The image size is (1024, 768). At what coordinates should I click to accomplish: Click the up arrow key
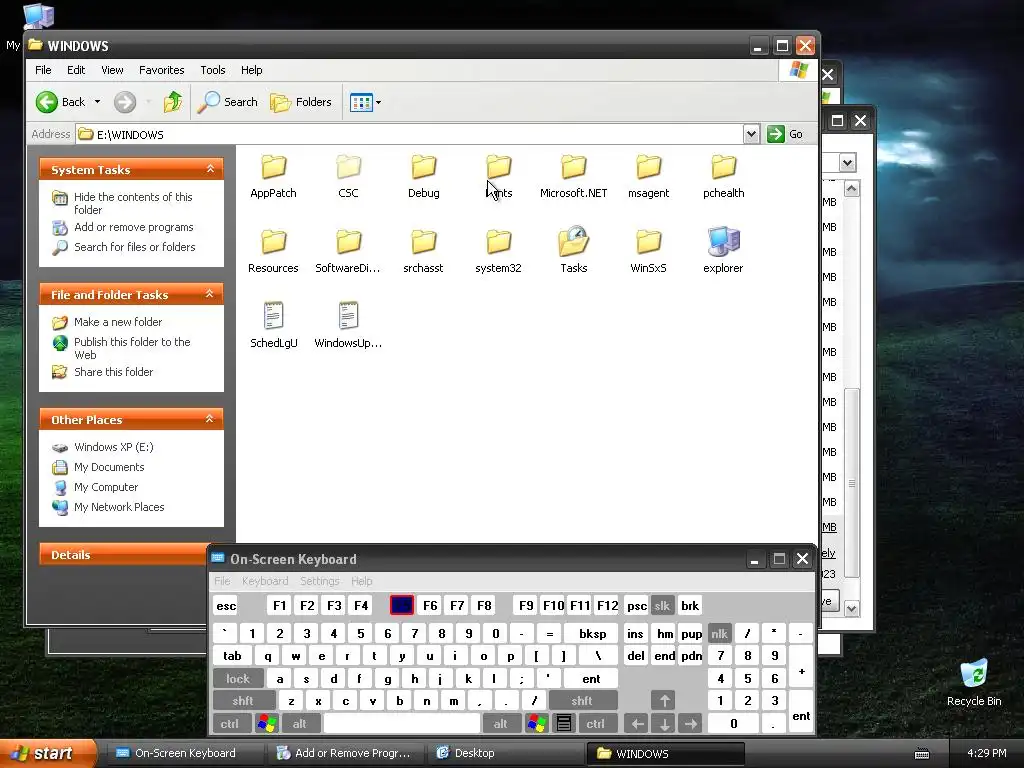[664, 701]
